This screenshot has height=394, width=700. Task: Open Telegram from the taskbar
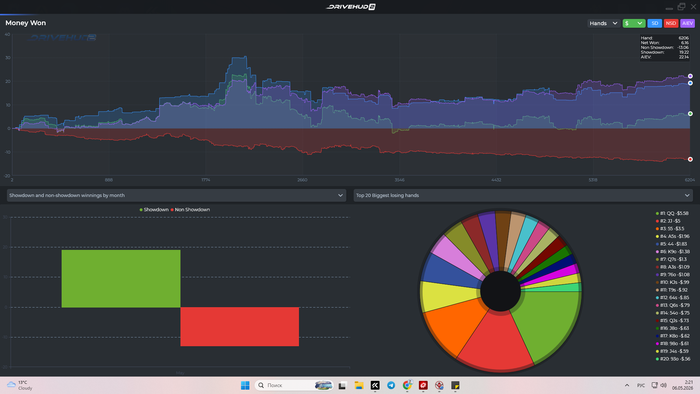click(x=391, y=386)
